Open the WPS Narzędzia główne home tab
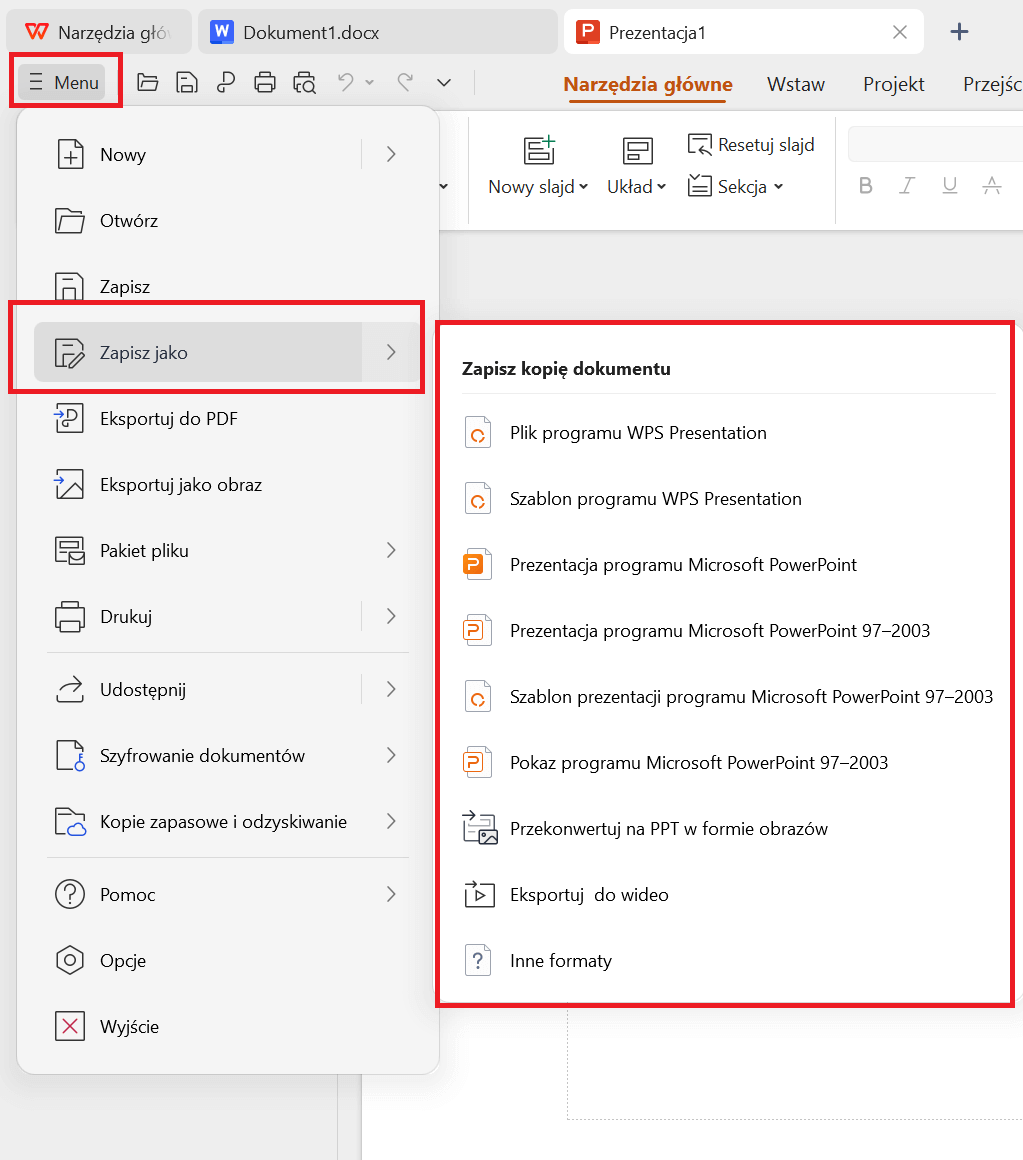The image size is (1023, 1160). pyautogui.click(x=98, y=32)
